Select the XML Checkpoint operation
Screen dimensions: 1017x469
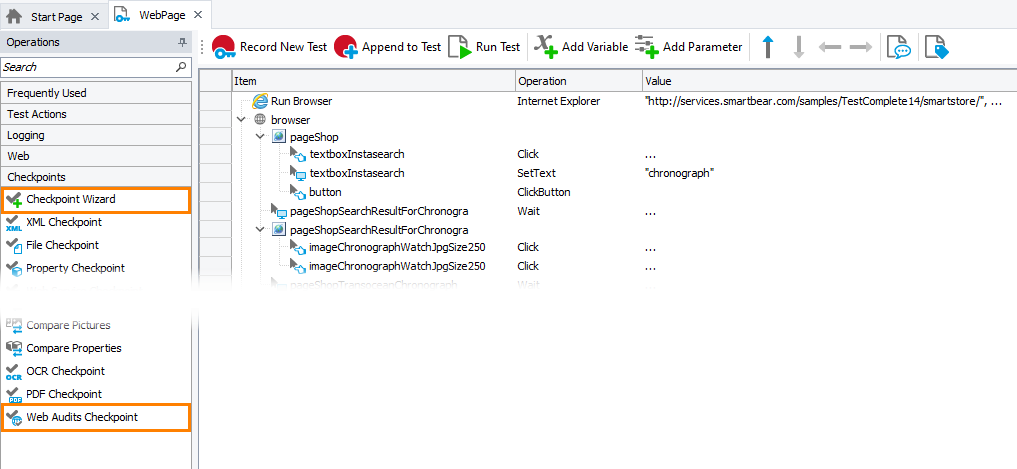point(96,222)
